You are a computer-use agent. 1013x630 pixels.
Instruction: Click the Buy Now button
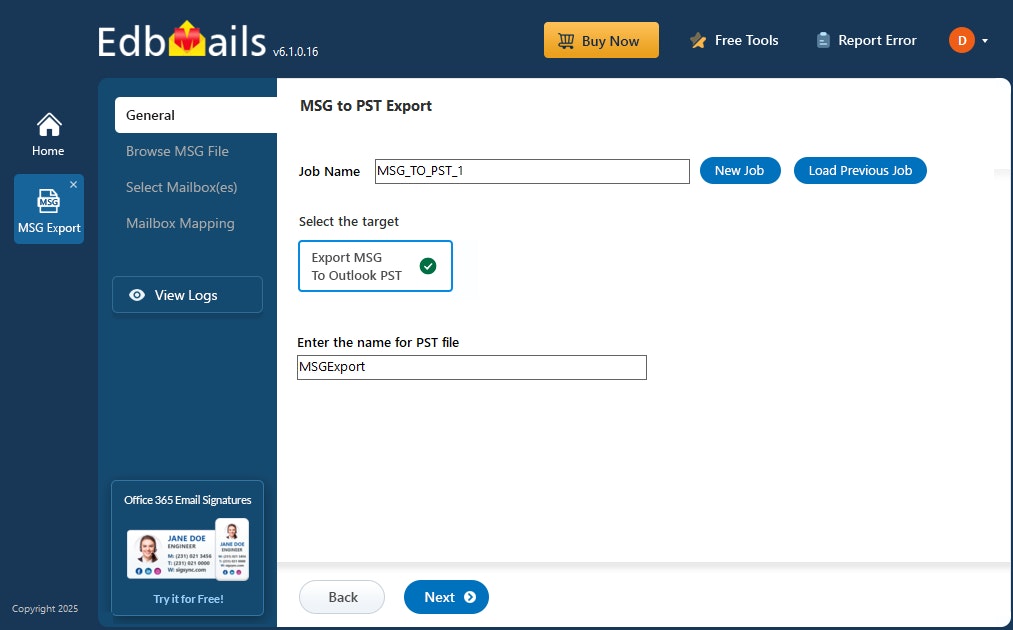click(601, 40)
